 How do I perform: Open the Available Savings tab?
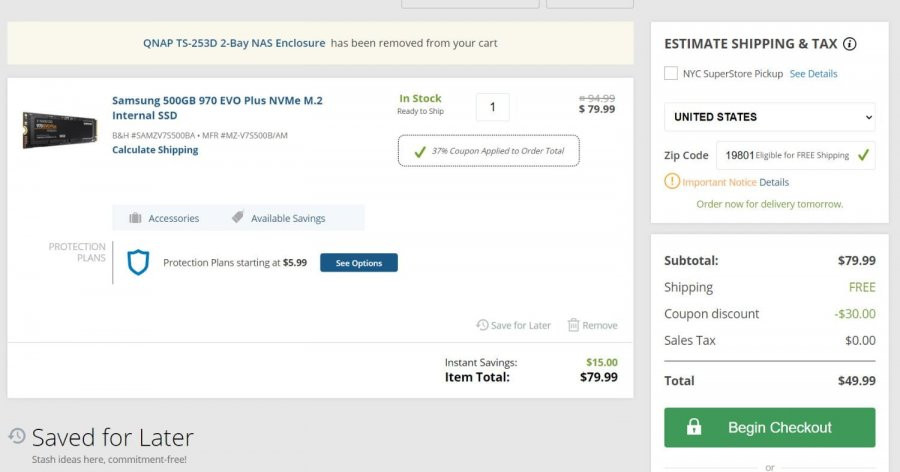278,218
